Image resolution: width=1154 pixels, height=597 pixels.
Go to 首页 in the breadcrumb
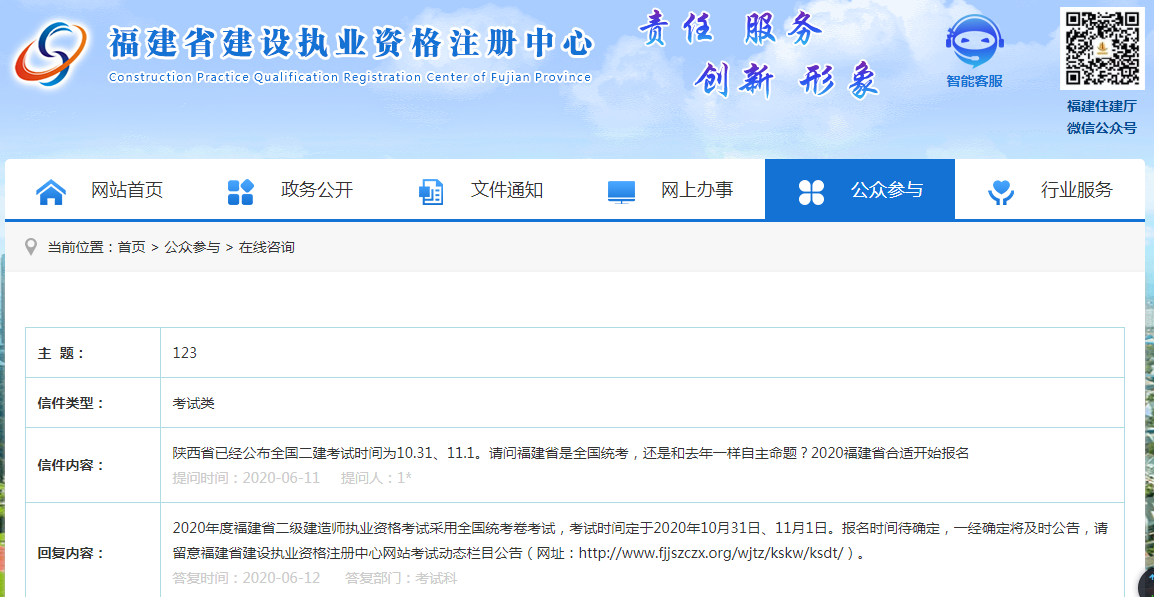[x=132, y=247]
